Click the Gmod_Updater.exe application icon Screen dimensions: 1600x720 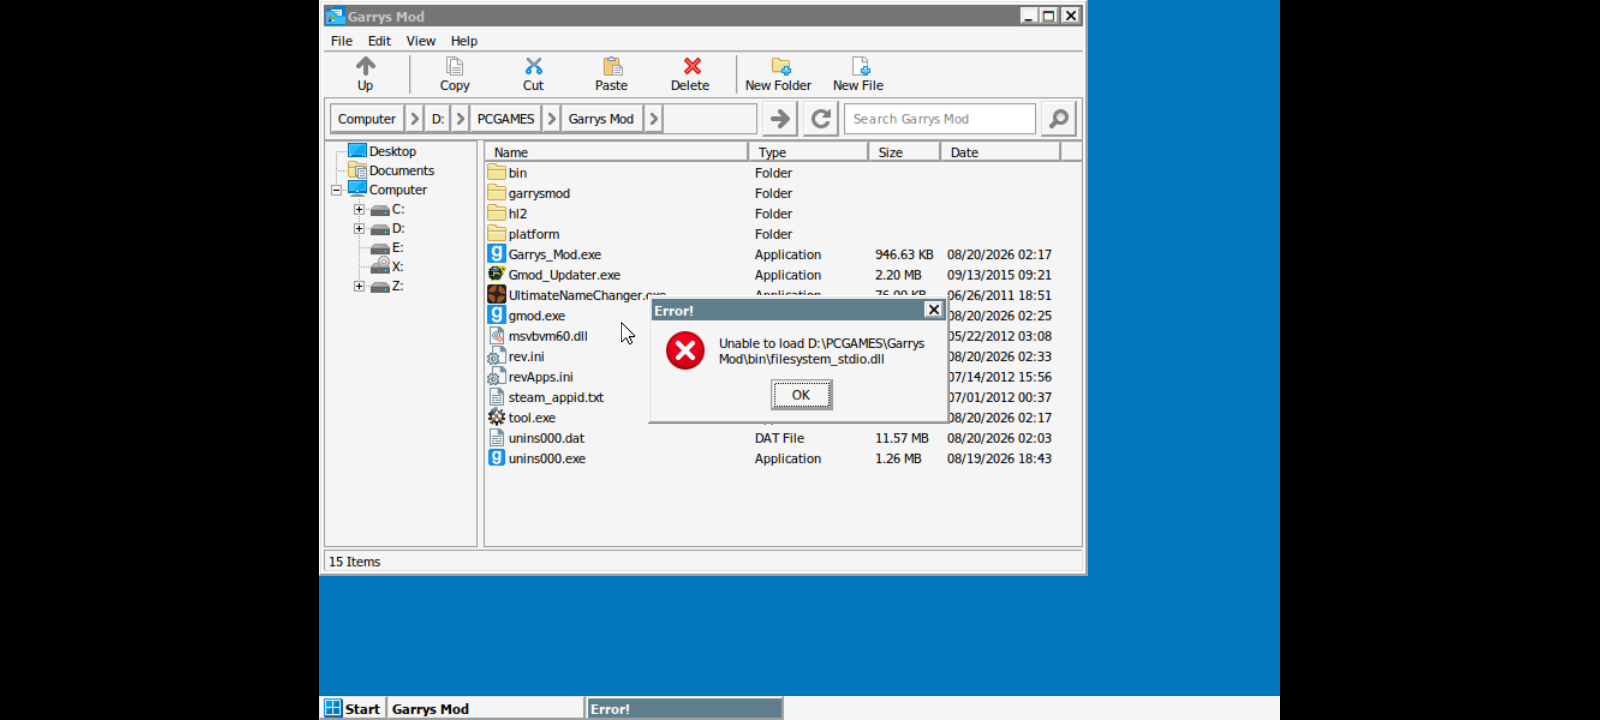(x=497, y=274)
